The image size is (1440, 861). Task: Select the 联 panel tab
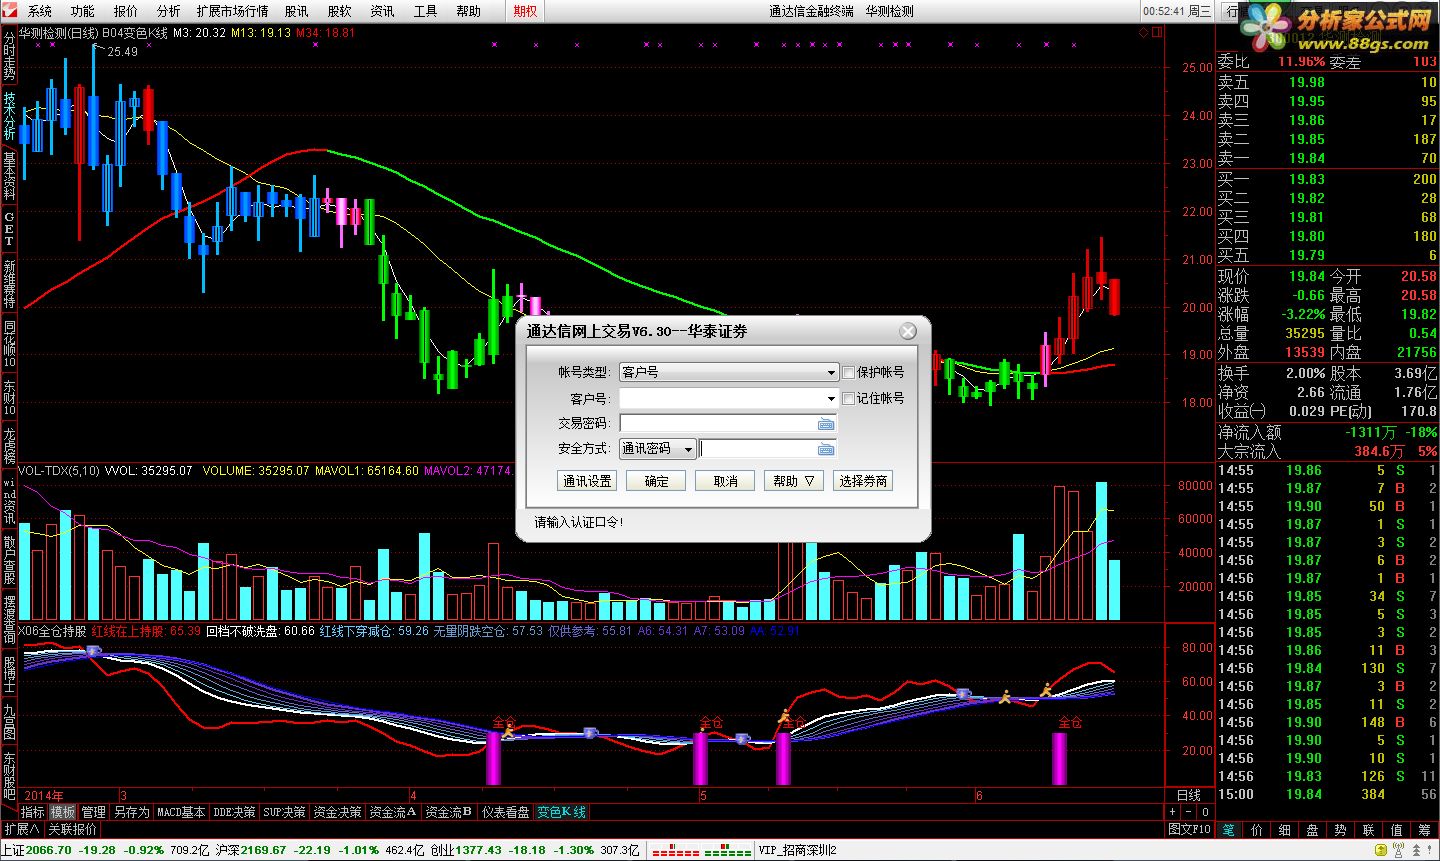pos(1368,829)
